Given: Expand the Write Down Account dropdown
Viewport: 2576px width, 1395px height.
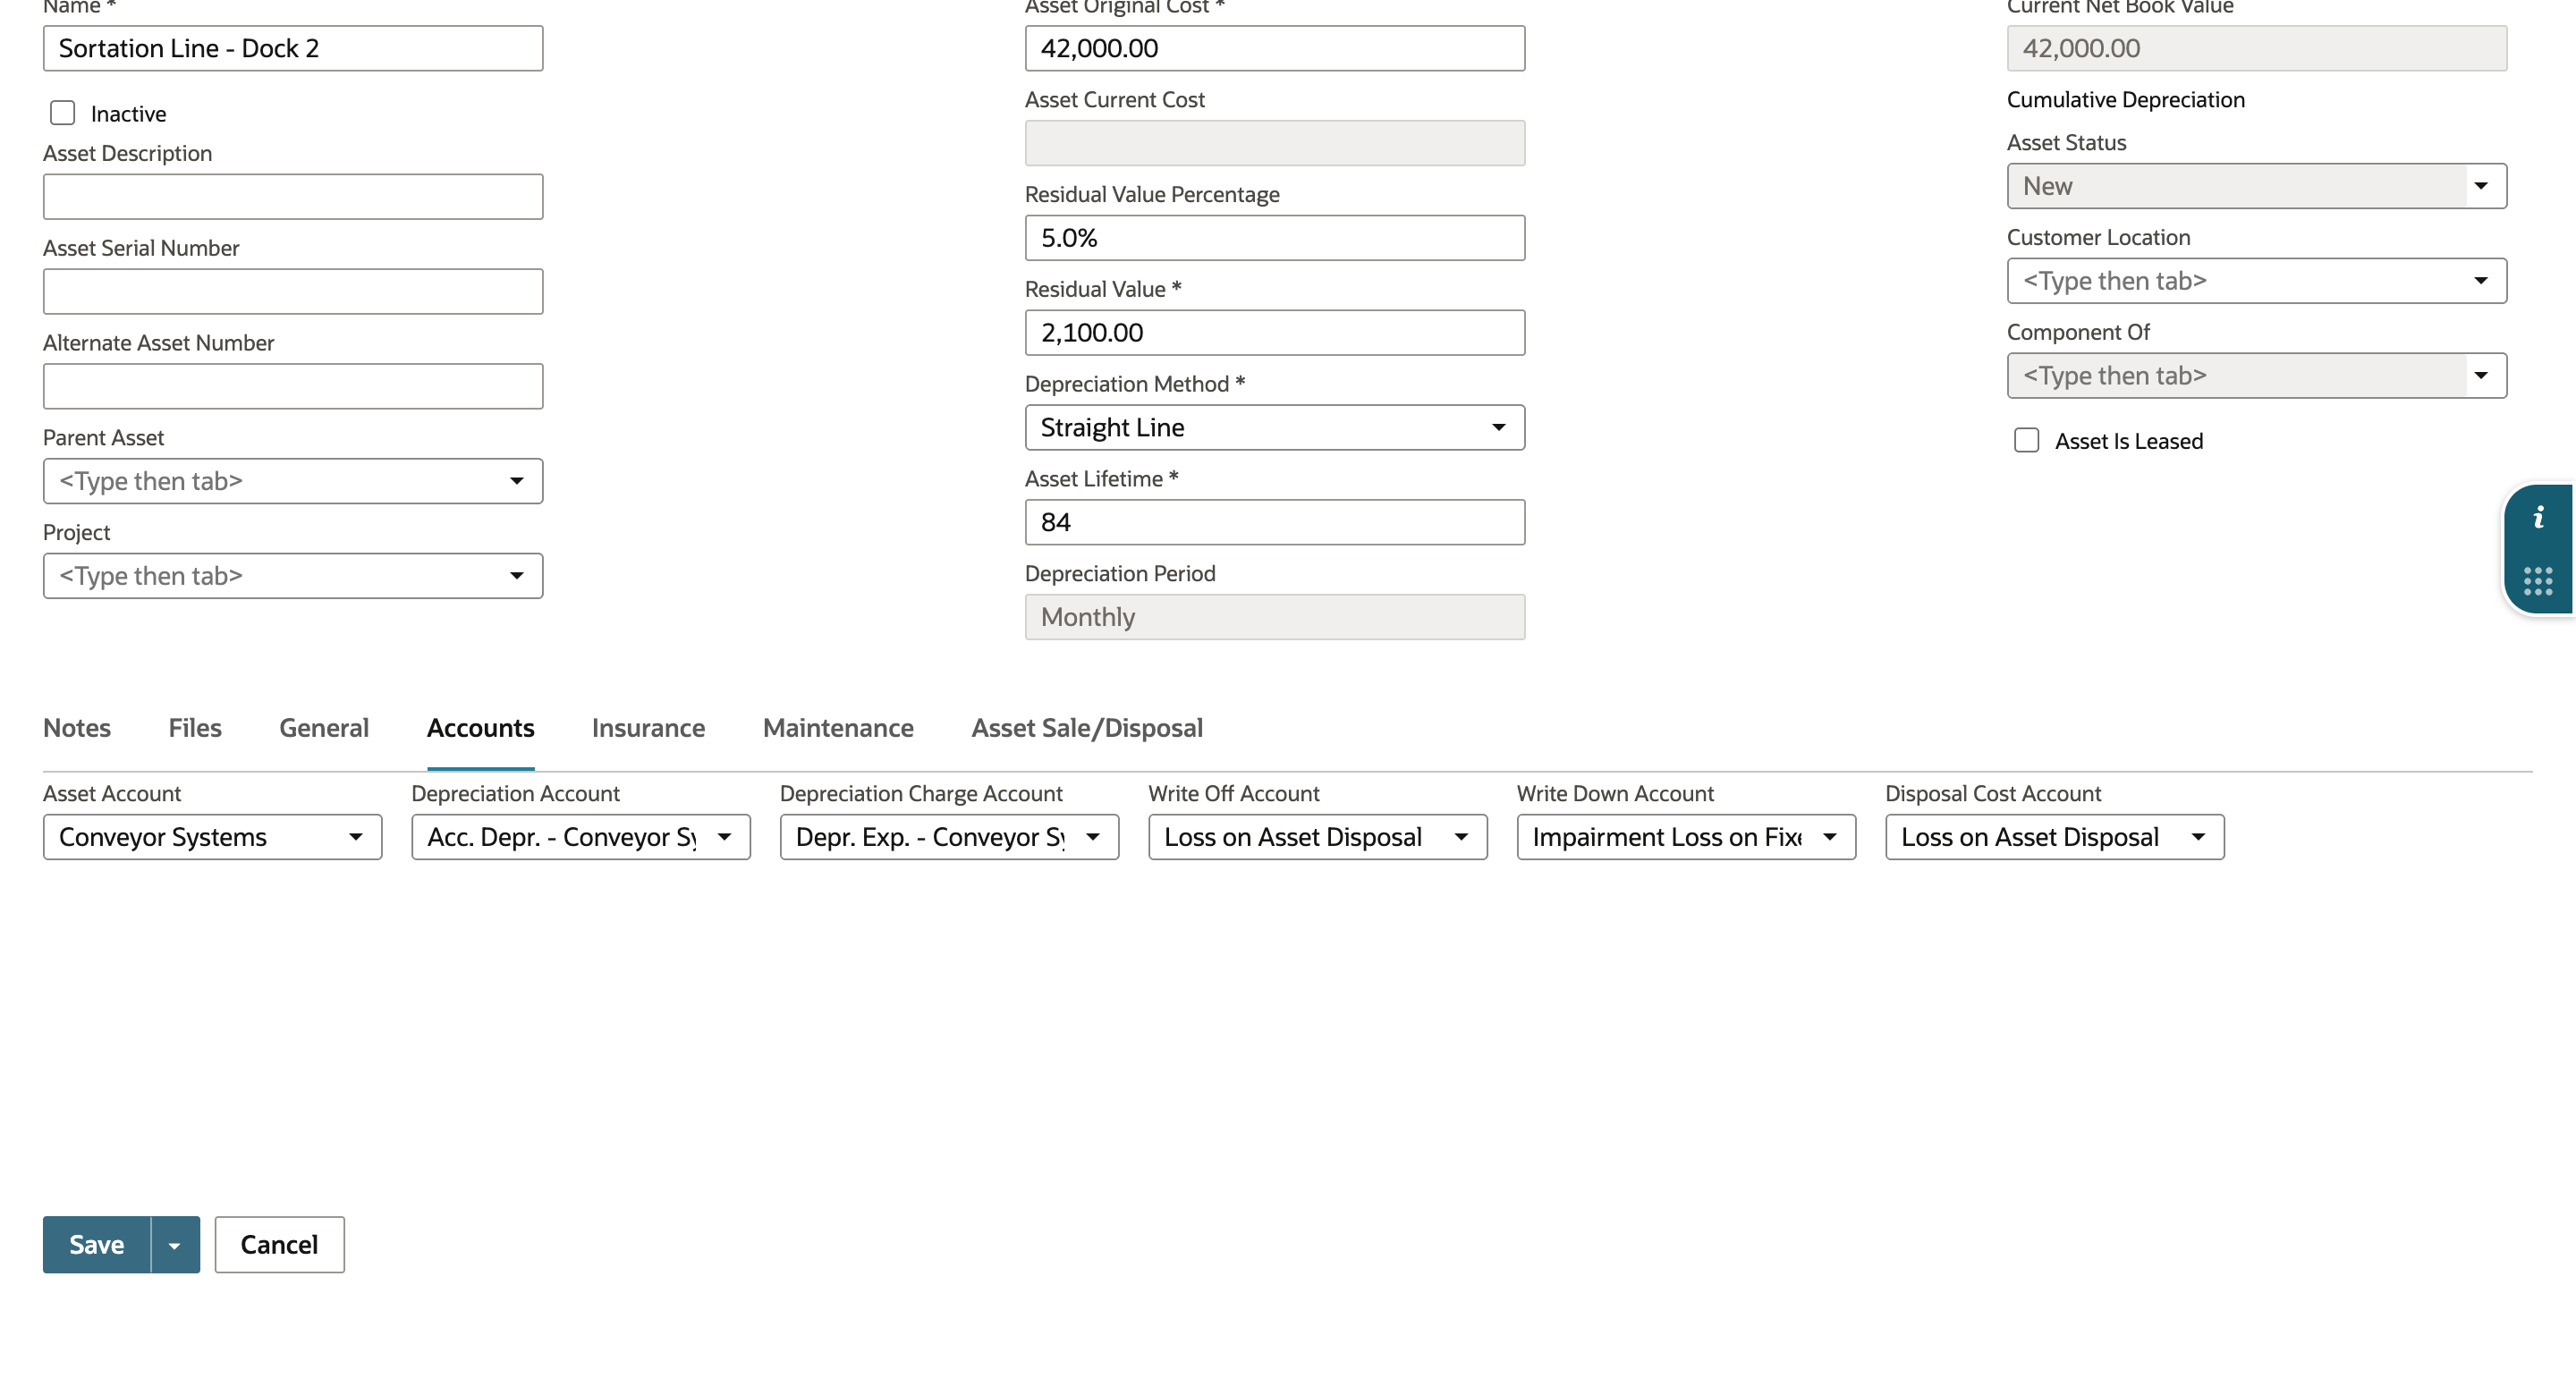Looking at the screenshot, I should pos(1829,837).
